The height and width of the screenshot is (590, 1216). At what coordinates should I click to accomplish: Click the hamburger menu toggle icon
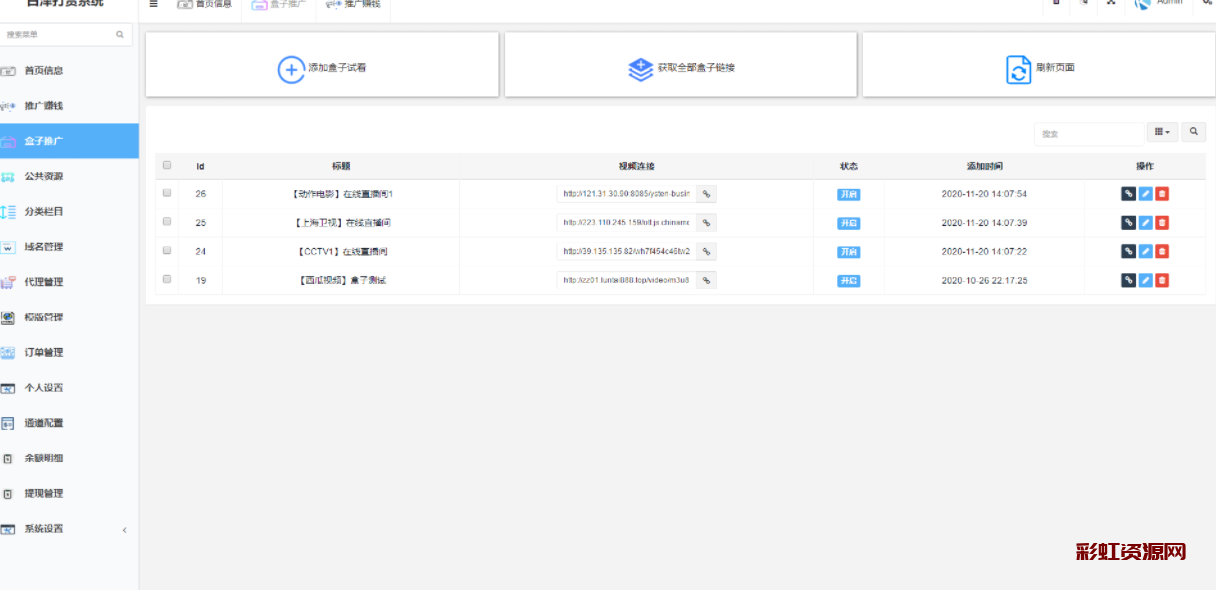[153, 4]
